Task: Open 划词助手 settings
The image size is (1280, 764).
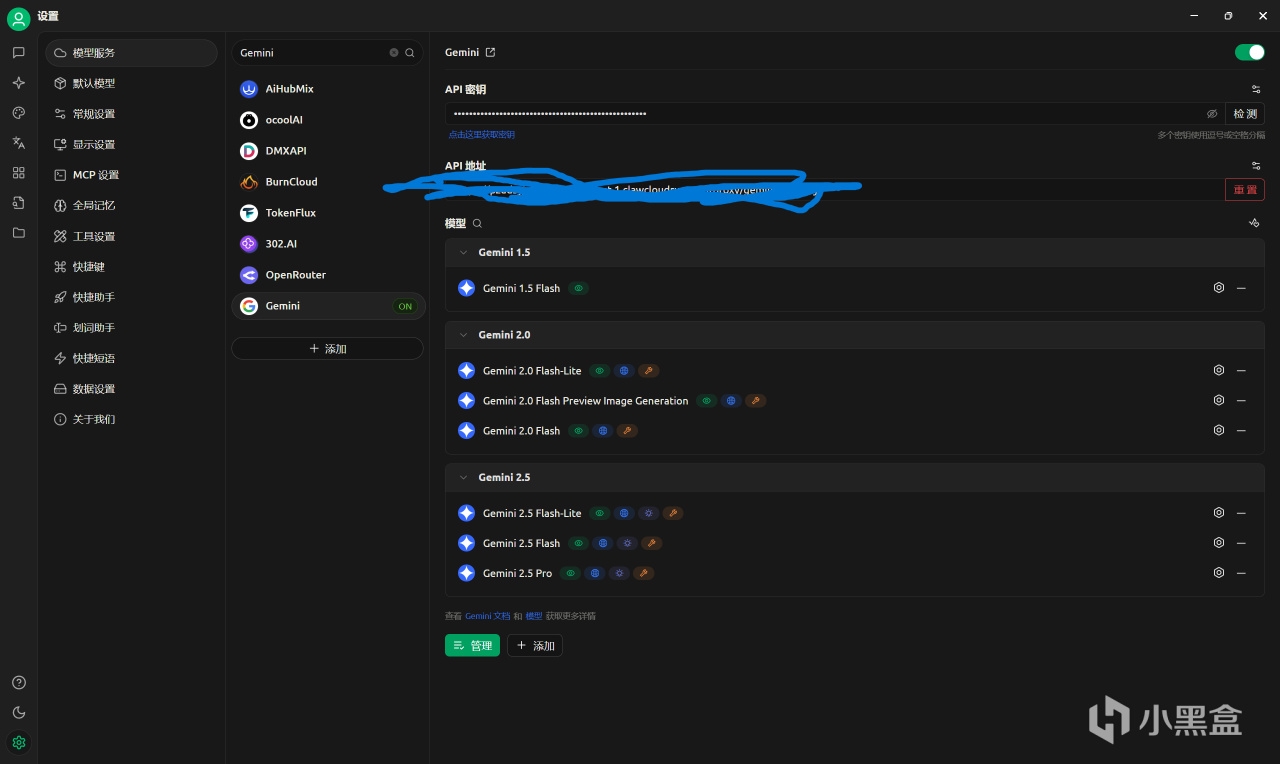Action: pyautogui.click(x=131, y=327)
